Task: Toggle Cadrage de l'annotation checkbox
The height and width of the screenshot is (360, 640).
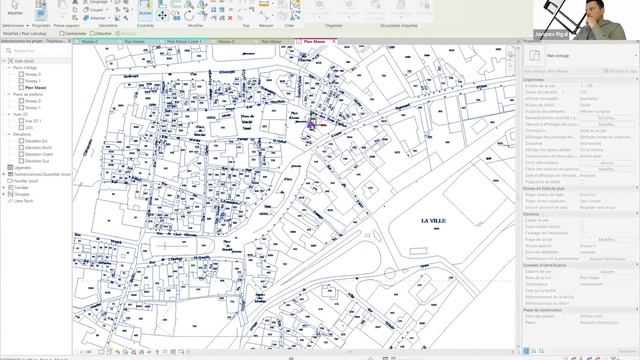Action: pos(582,233)
